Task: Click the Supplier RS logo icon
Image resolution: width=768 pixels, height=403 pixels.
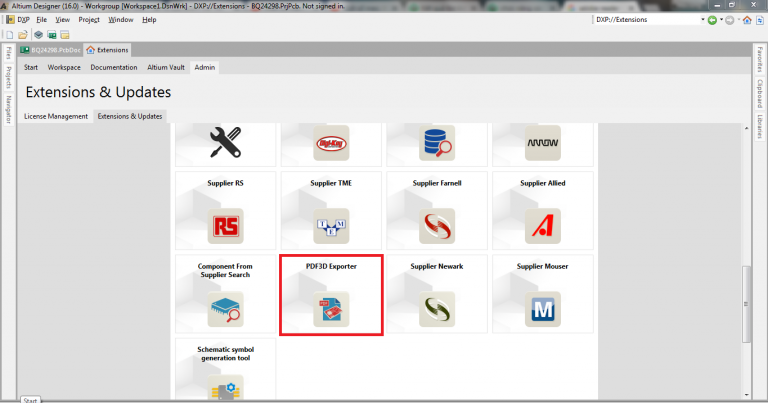Action: tap(225, 226)
